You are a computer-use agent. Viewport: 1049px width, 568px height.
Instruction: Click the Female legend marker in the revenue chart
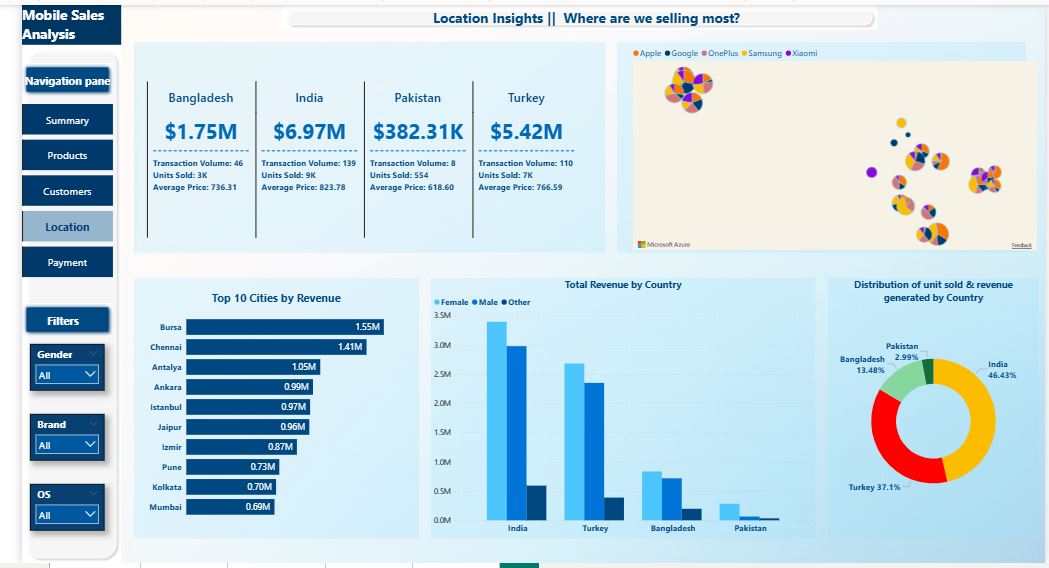[437, 302]
